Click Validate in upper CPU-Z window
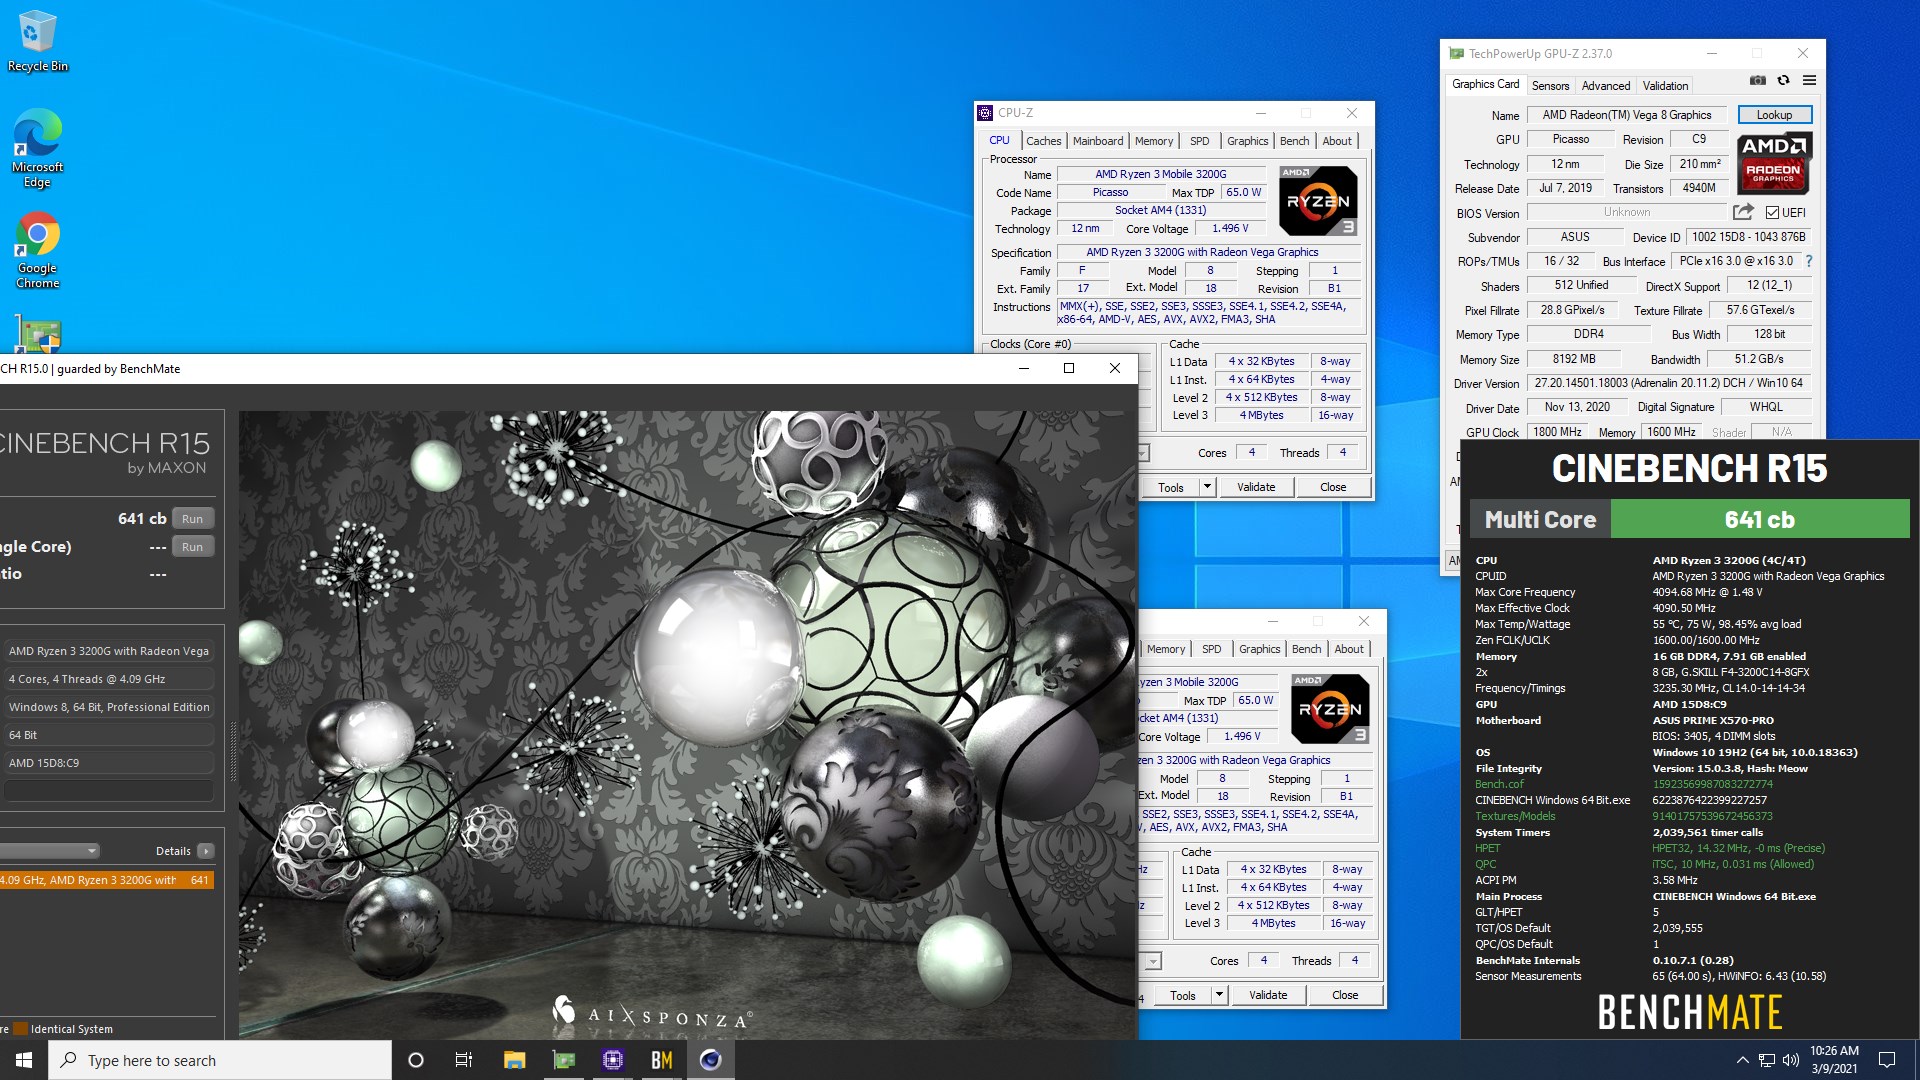Image resolution: width=1920 pixels, height=1080 pixels. [1256, 487]
